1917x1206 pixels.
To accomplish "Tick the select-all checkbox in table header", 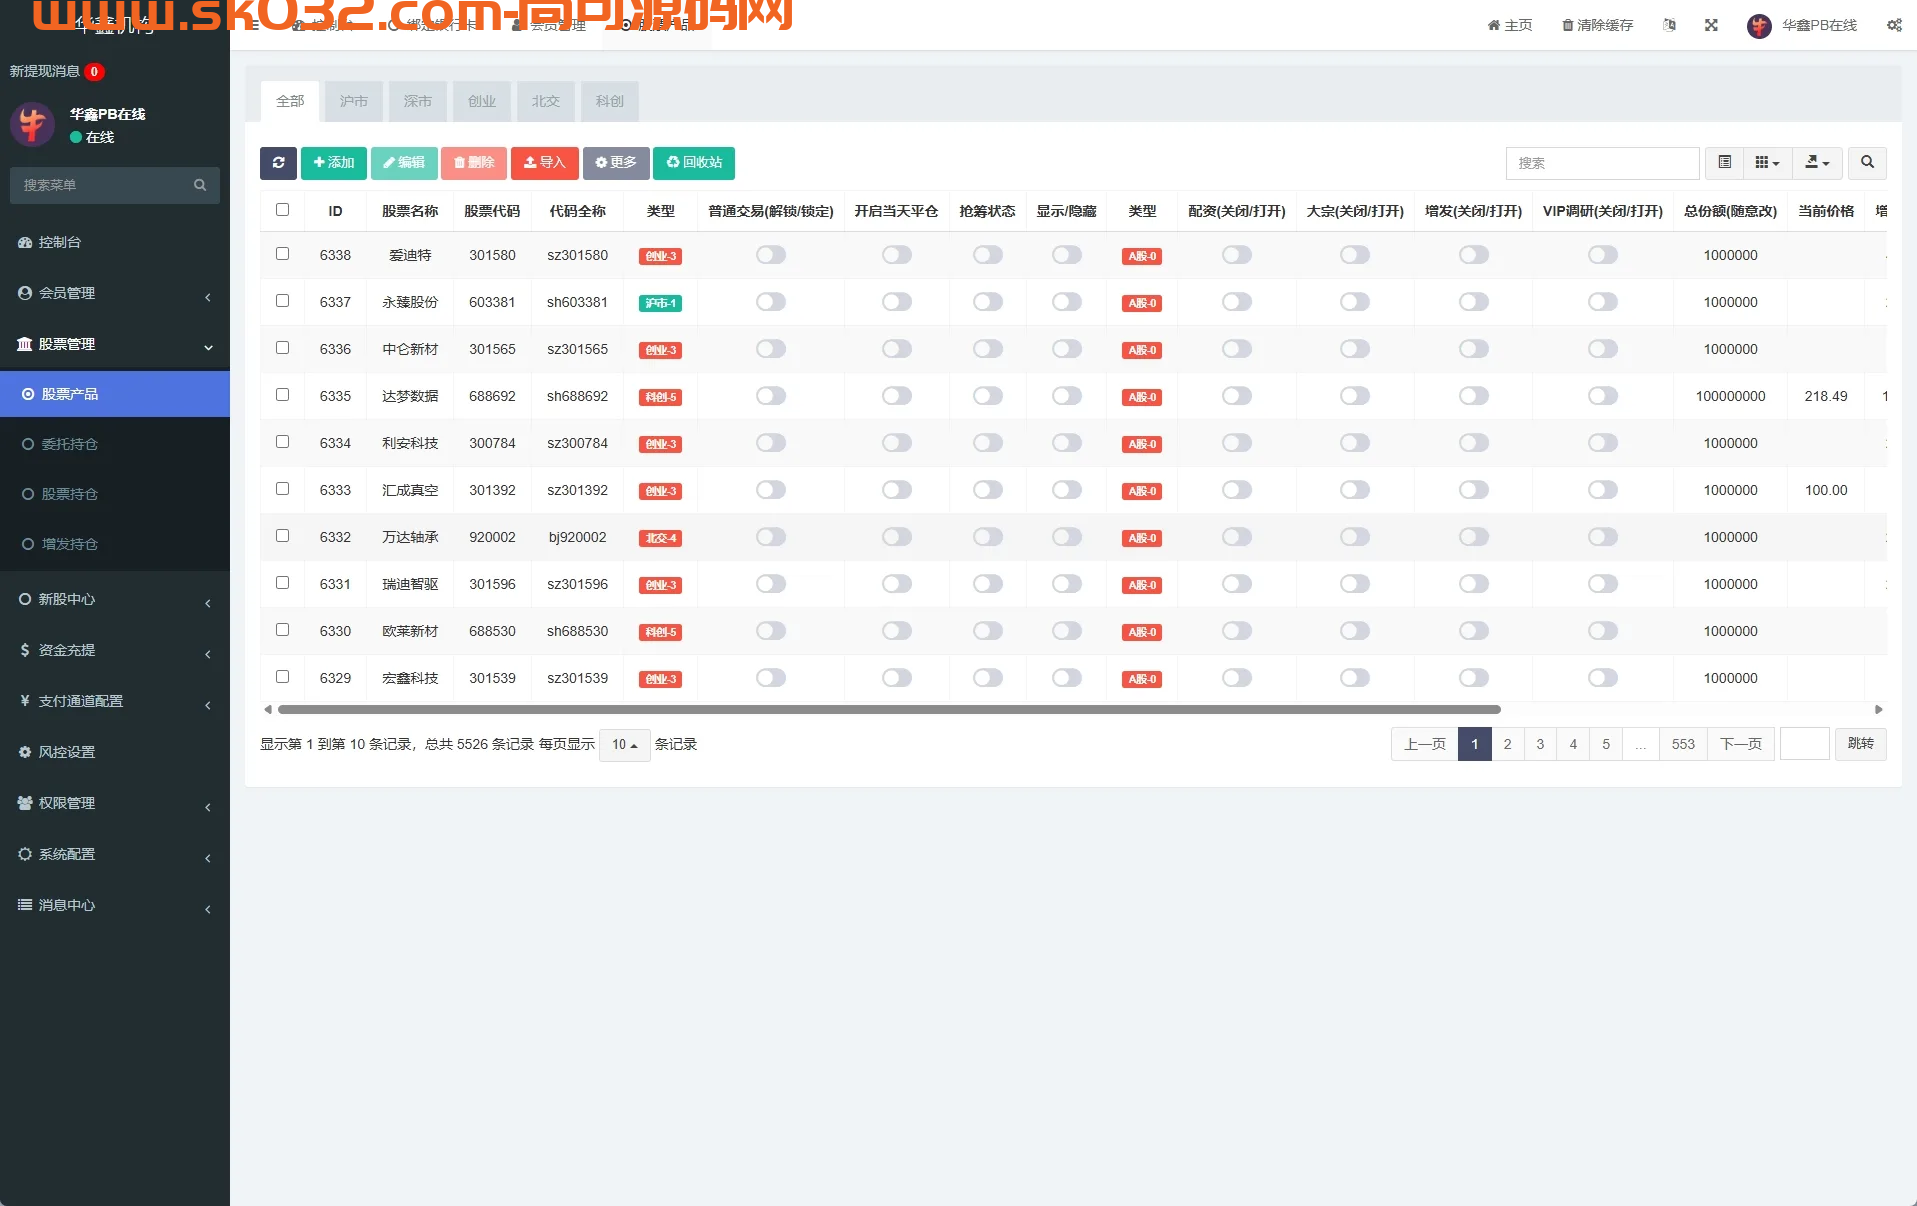I will 282,210.
